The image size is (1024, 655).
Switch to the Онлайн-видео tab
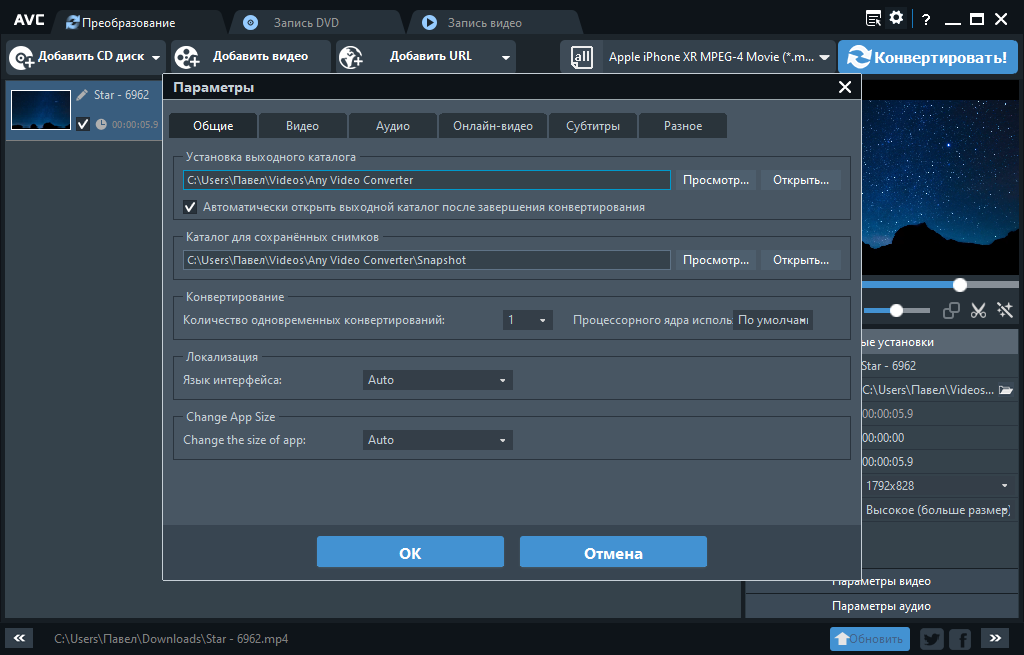pos(493,126)
